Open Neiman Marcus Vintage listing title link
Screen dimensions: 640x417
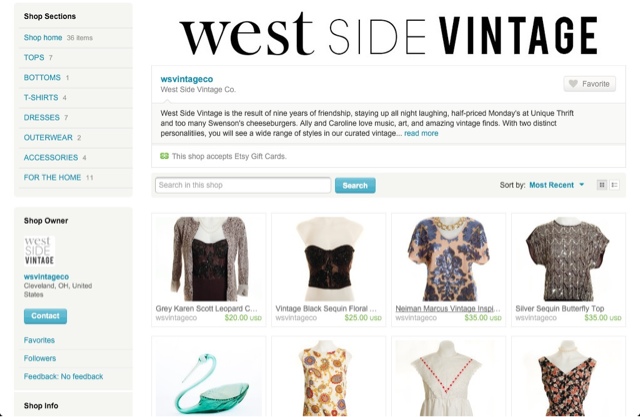coord(448,308)
